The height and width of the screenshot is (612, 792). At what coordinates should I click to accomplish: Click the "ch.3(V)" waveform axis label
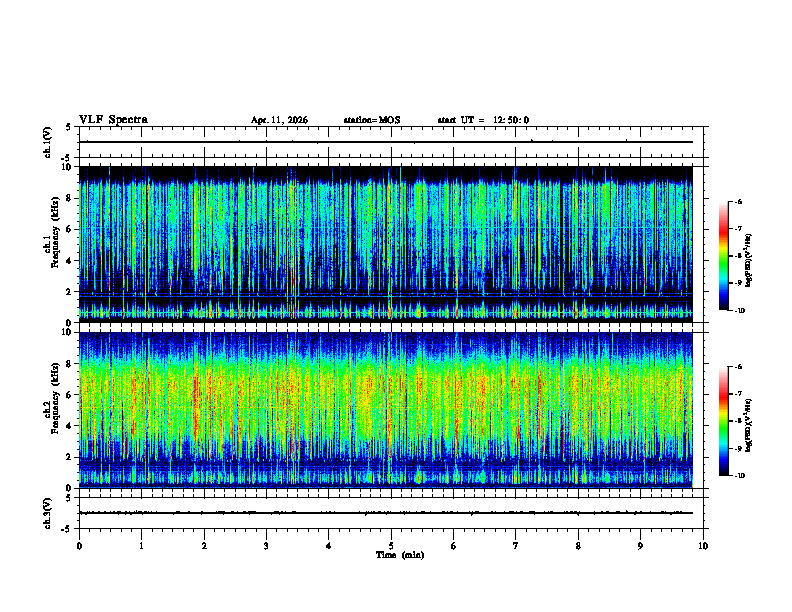[x=48, y=514]
